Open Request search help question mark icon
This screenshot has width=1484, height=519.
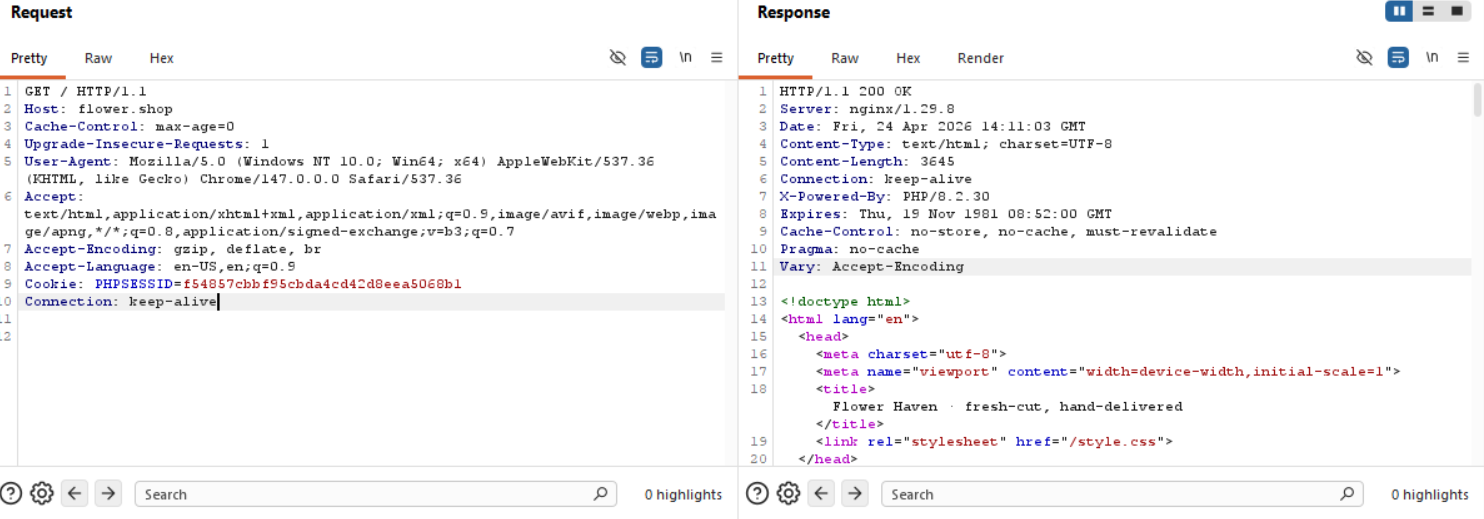12,494
